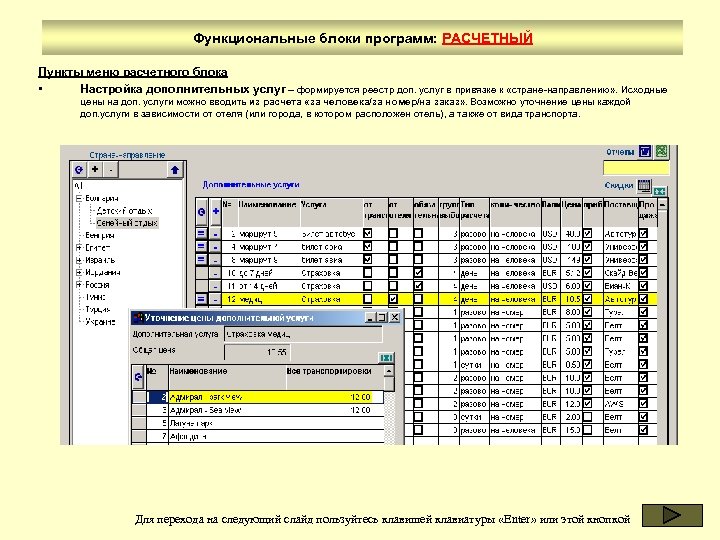Add a new country-direction with plus button
This screenshot has width=720, height=540.
coord(95,170)
